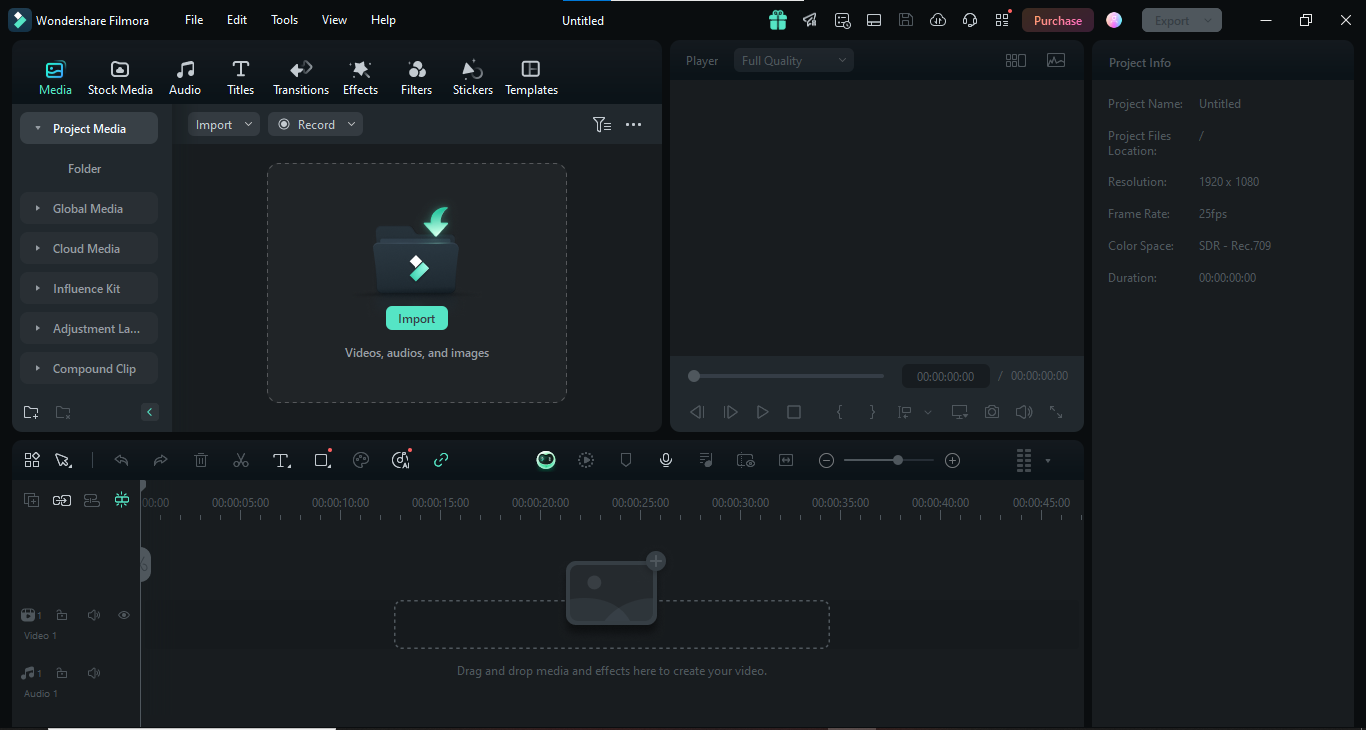Screen dimensions: 1366x730
Task: Open the Transitions tab
Action: tap(301, 78)
